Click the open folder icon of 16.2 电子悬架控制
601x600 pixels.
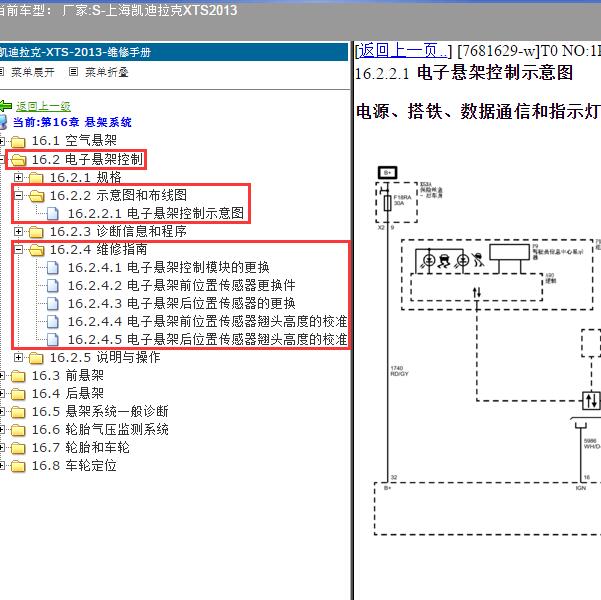18,159
